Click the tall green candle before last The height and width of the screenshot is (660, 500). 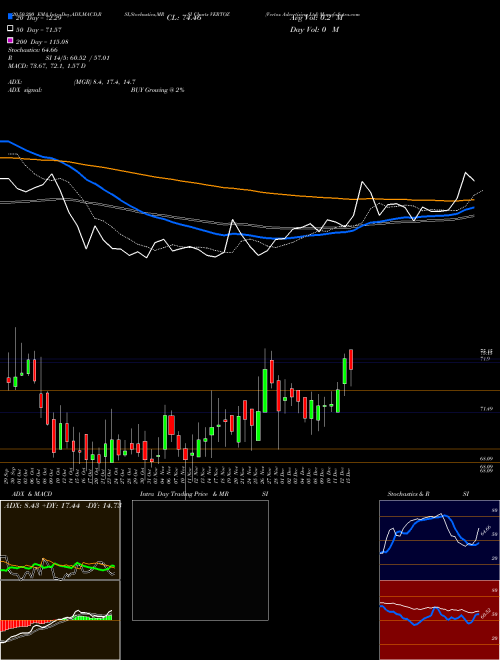345,371
